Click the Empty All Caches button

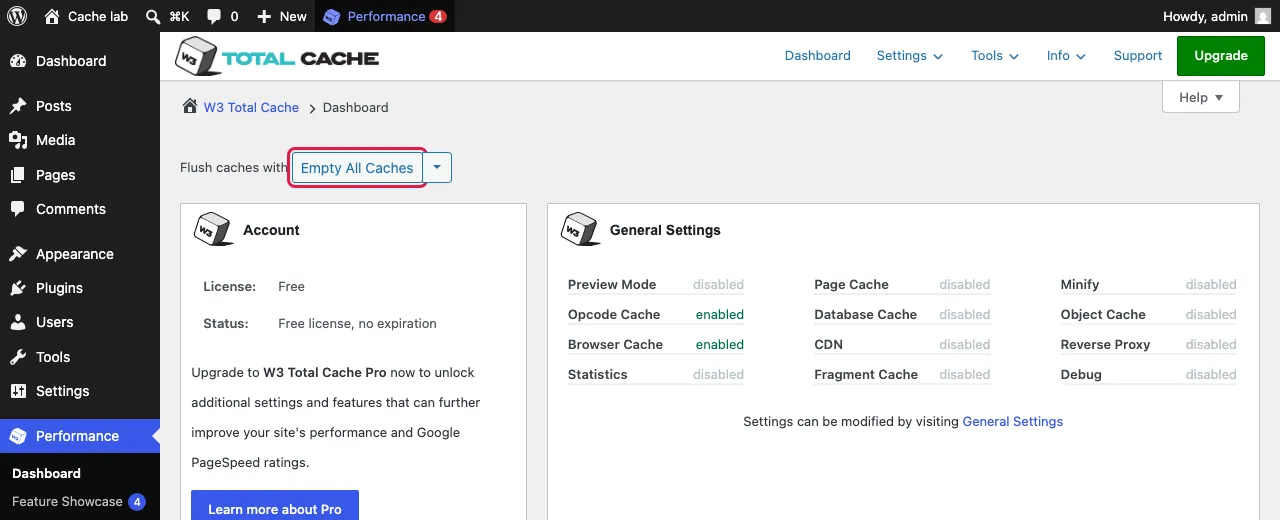pyautogui.click(x=357, y=168)
